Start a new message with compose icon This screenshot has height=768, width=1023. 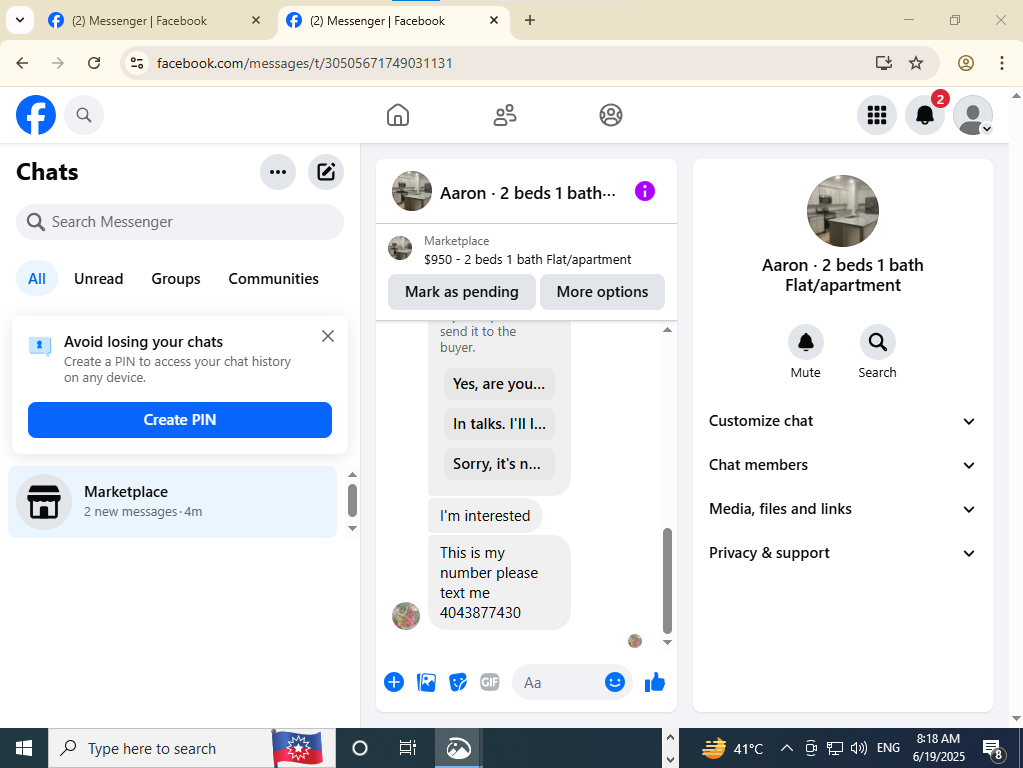(x=326, y=172)
